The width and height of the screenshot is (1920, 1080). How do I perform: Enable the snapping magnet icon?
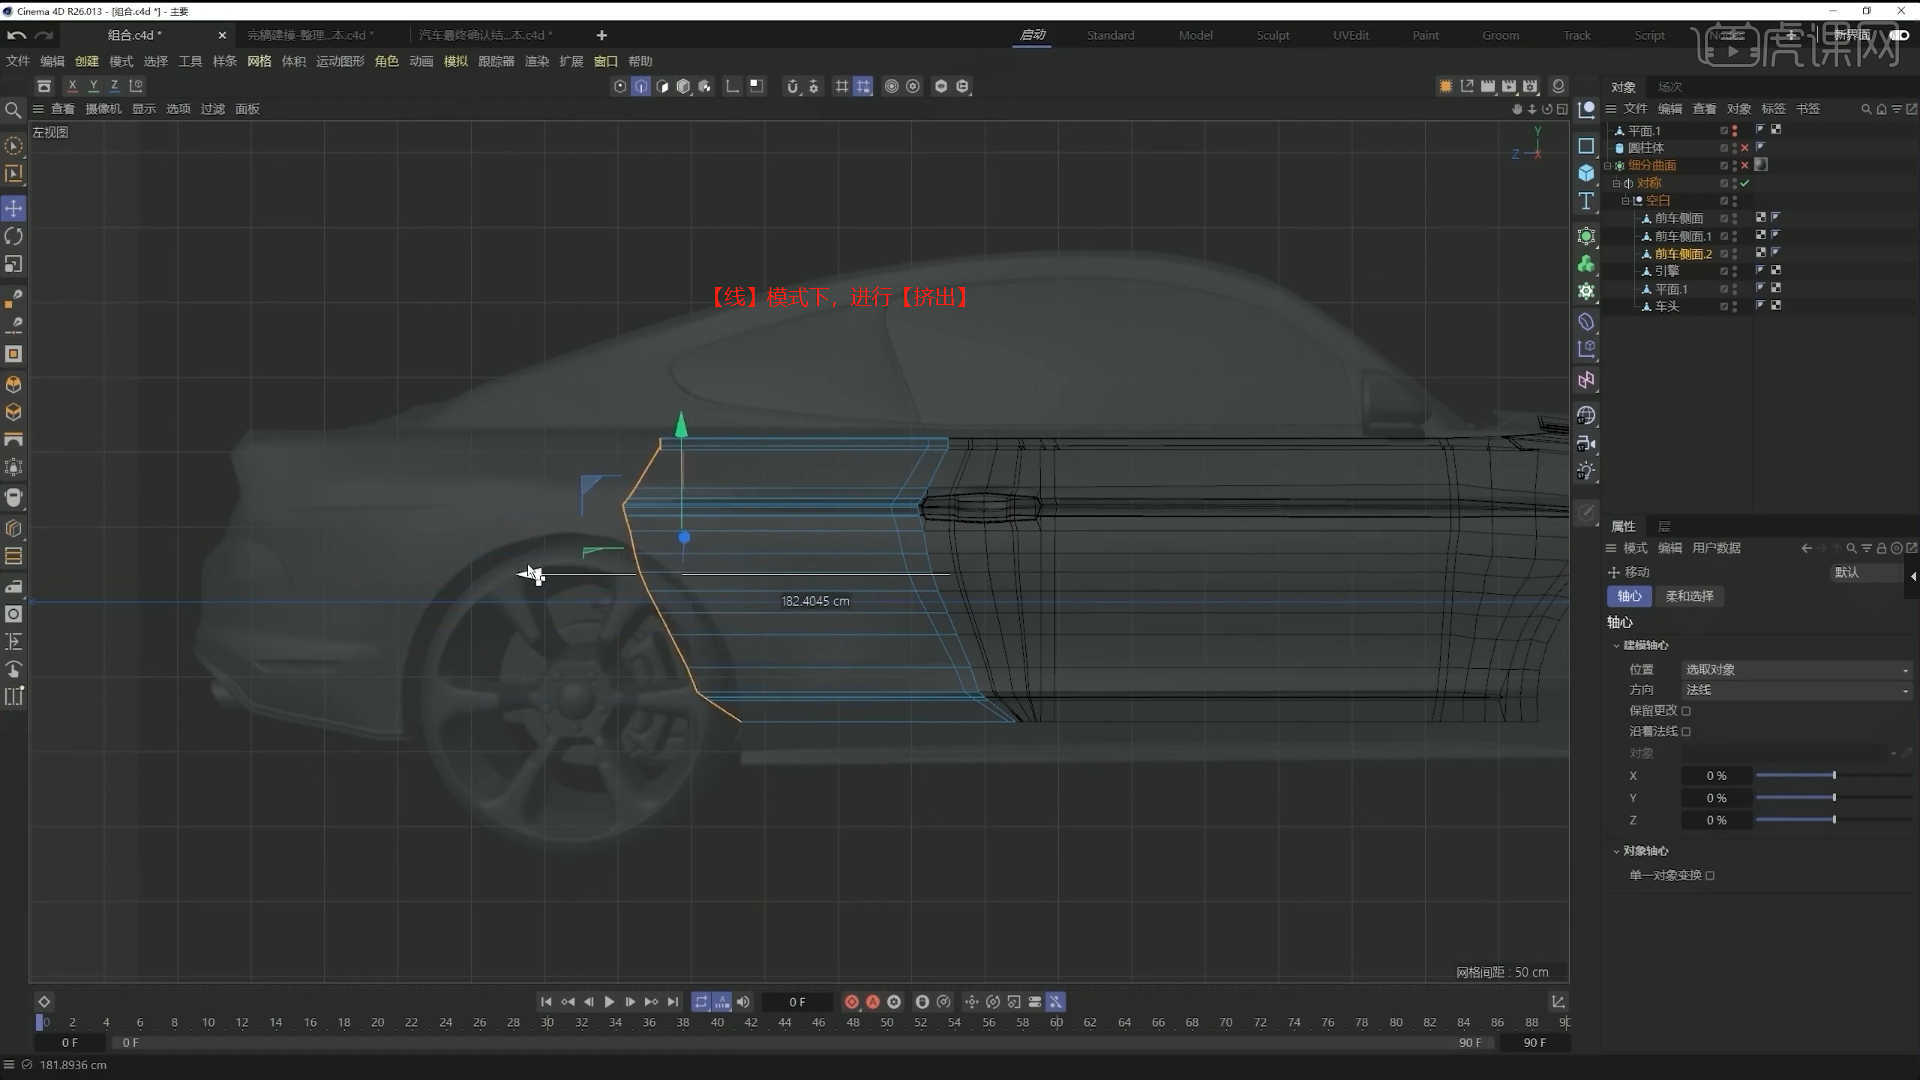(793, 86)
